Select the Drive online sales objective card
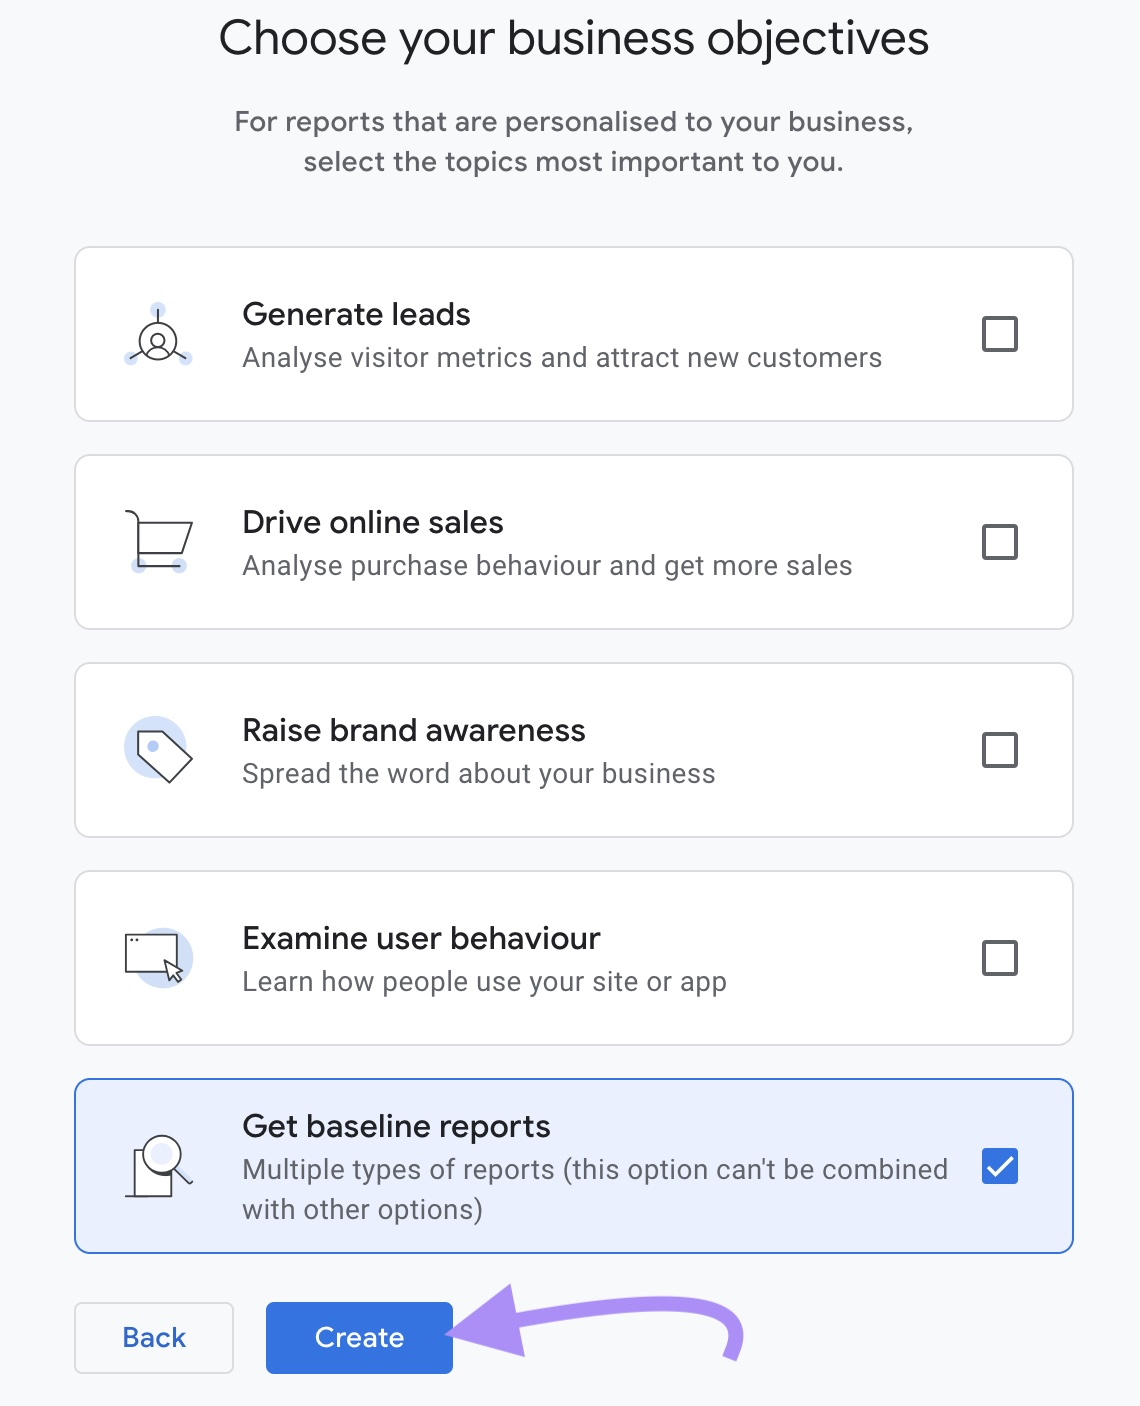 (572, 542)
